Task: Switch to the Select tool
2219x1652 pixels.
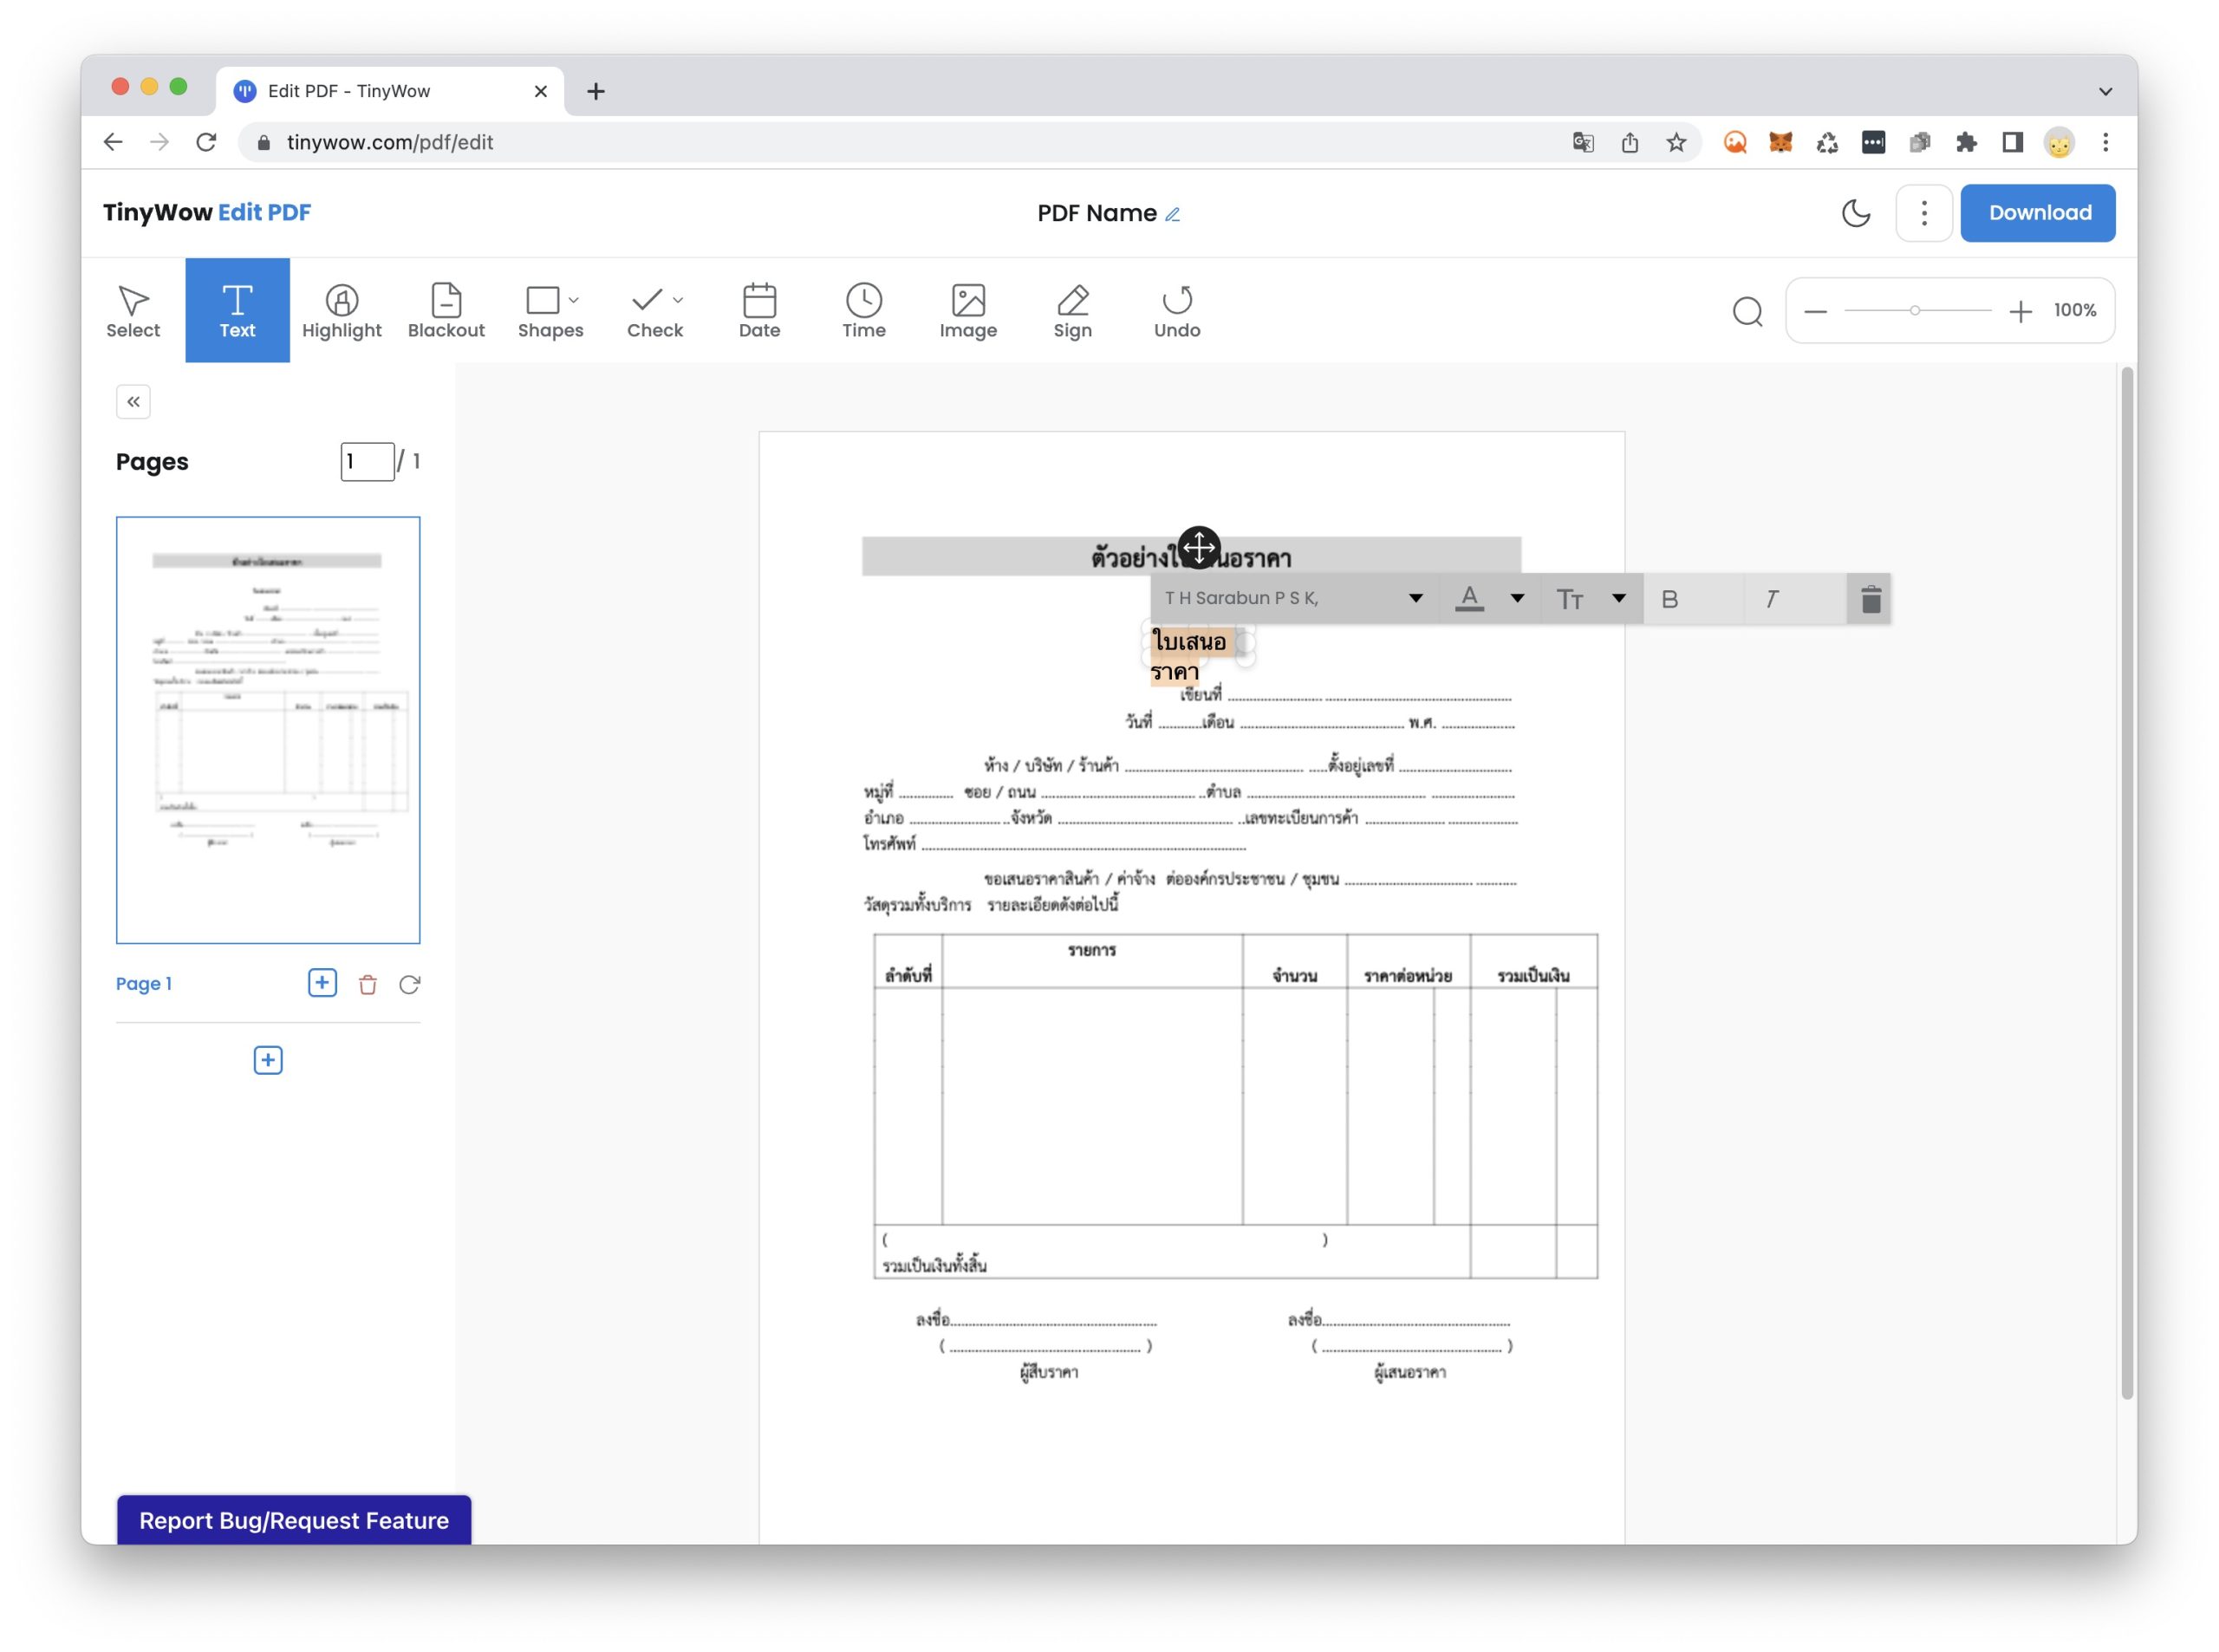Action: (133, 310)
